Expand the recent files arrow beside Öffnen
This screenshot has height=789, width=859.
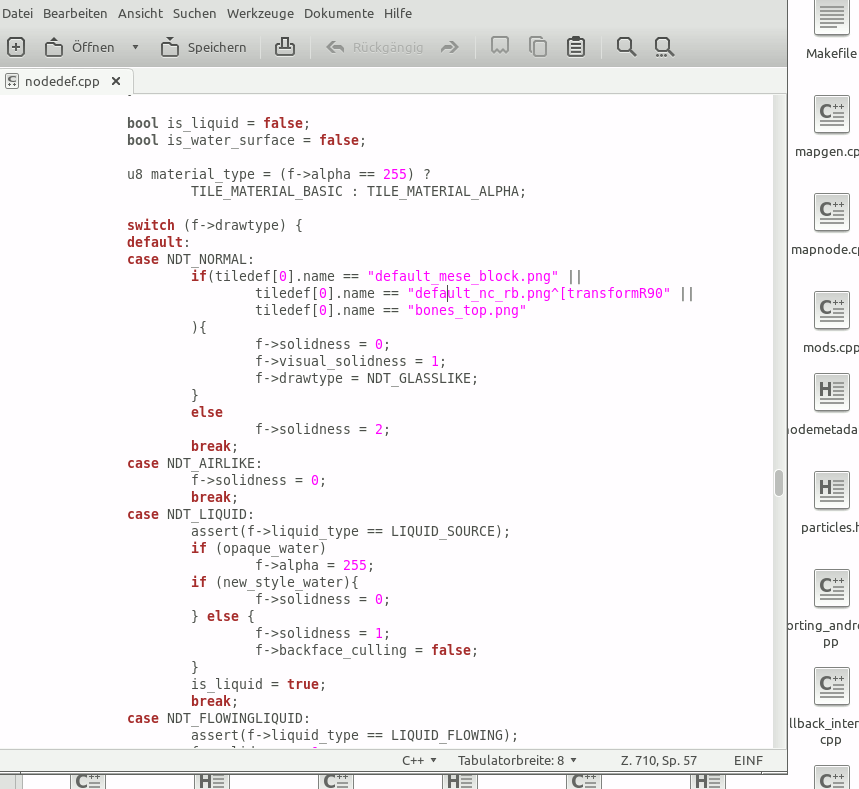[x=135, y=47]
